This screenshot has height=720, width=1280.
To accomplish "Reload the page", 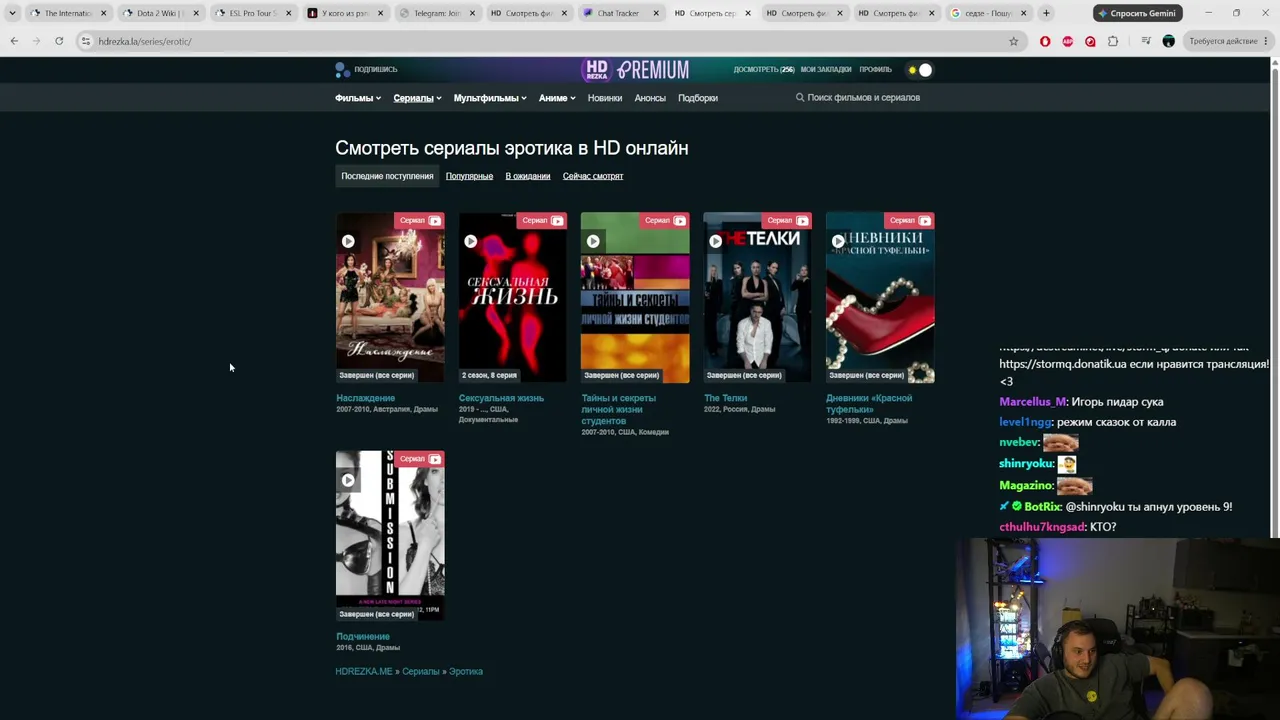I will tap(59, 41).
